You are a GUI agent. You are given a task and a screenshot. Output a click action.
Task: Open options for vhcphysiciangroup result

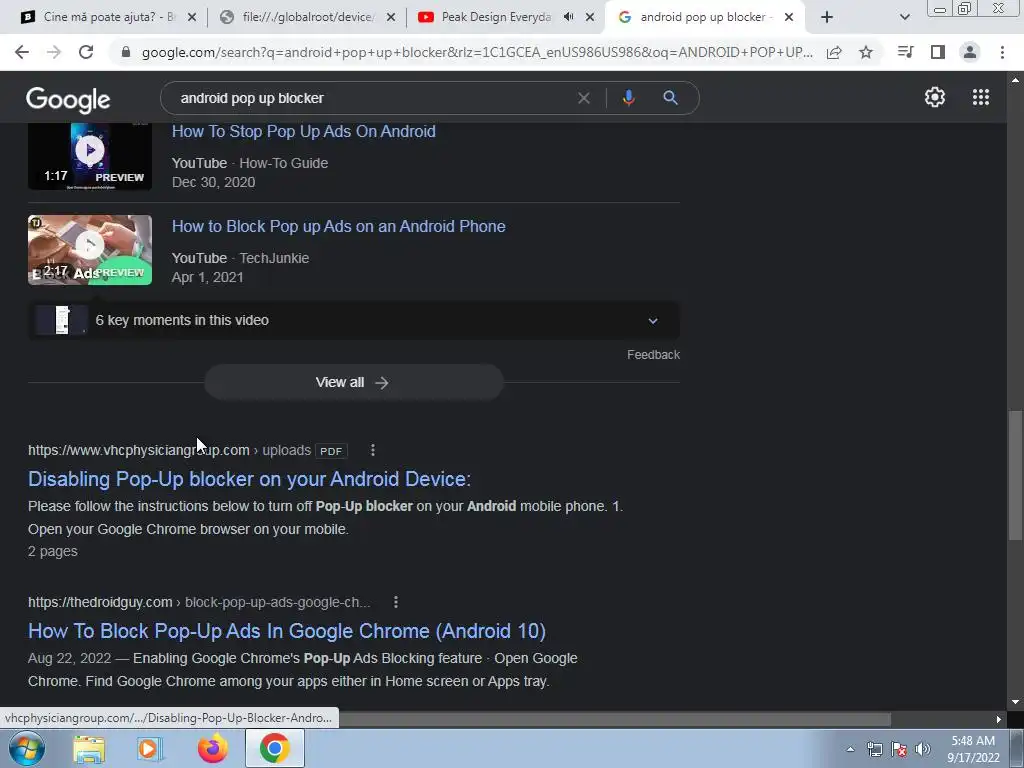pos(373,450)
